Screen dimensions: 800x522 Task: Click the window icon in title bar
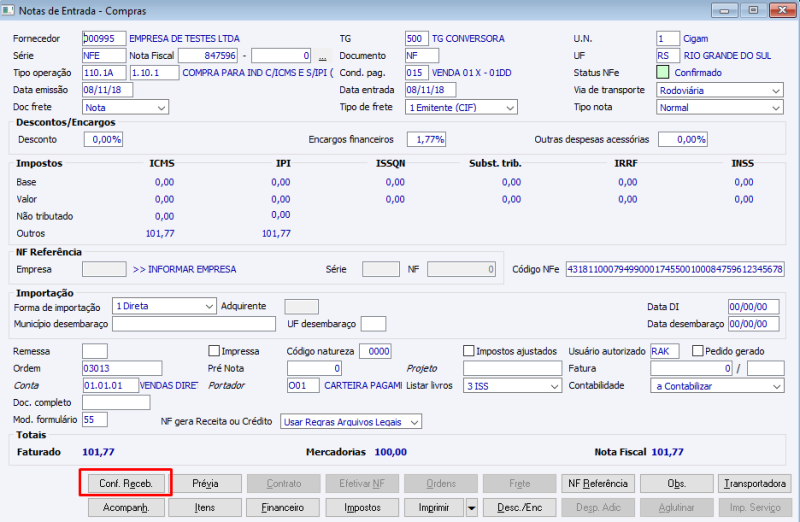pos(8,10)
